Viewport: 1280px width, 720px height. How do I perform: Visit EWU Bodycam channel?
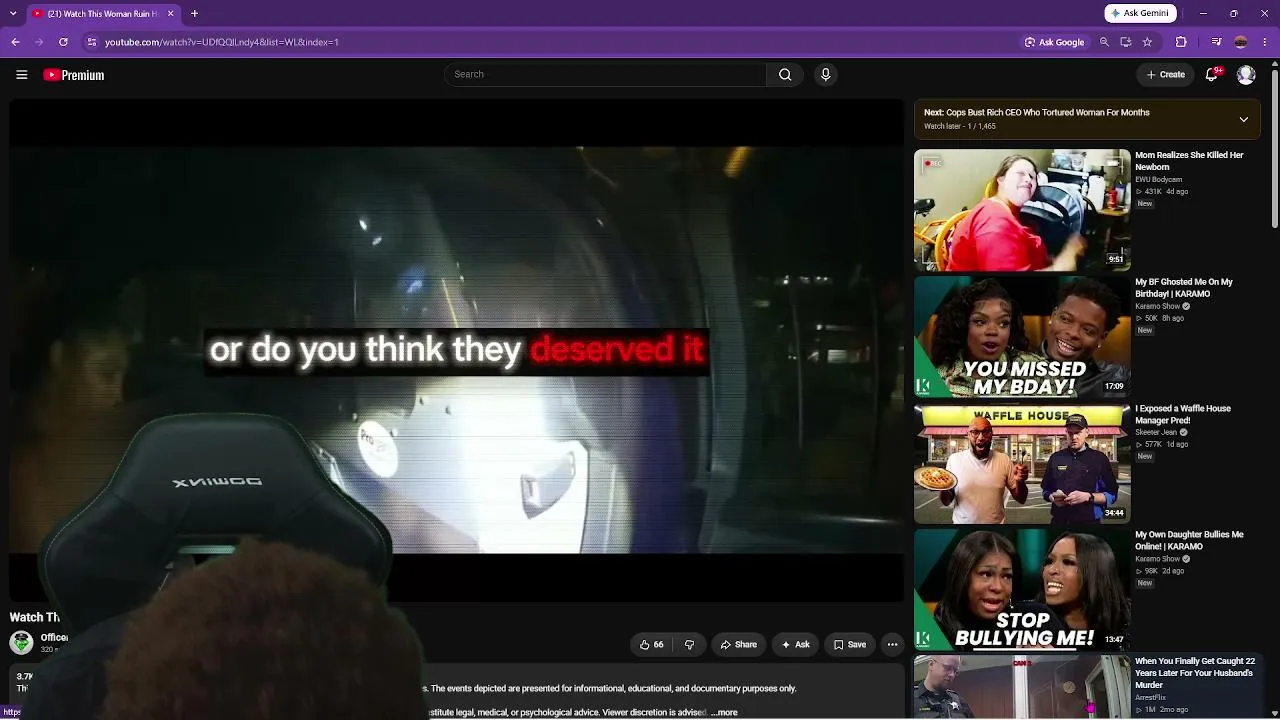tap(1158, 180)
